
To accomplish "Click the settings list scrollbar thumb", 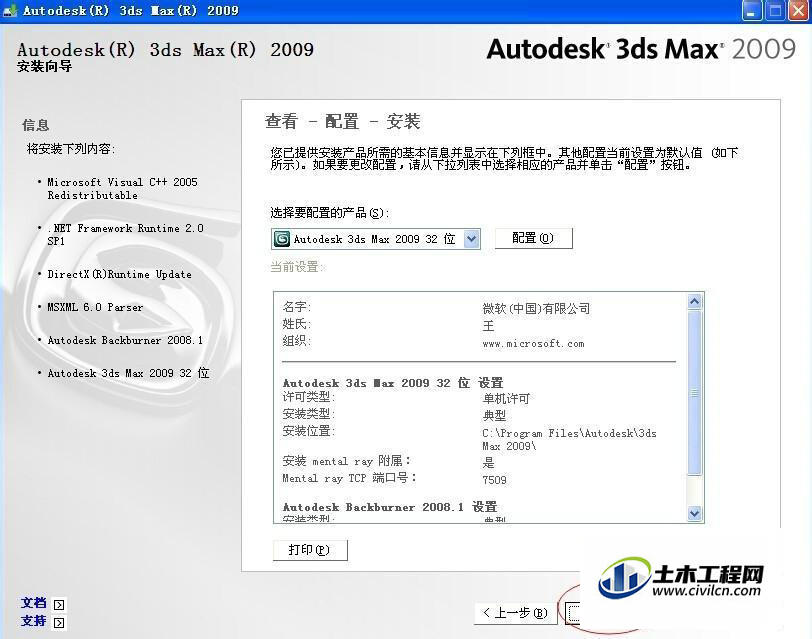I will coord(694,393).
